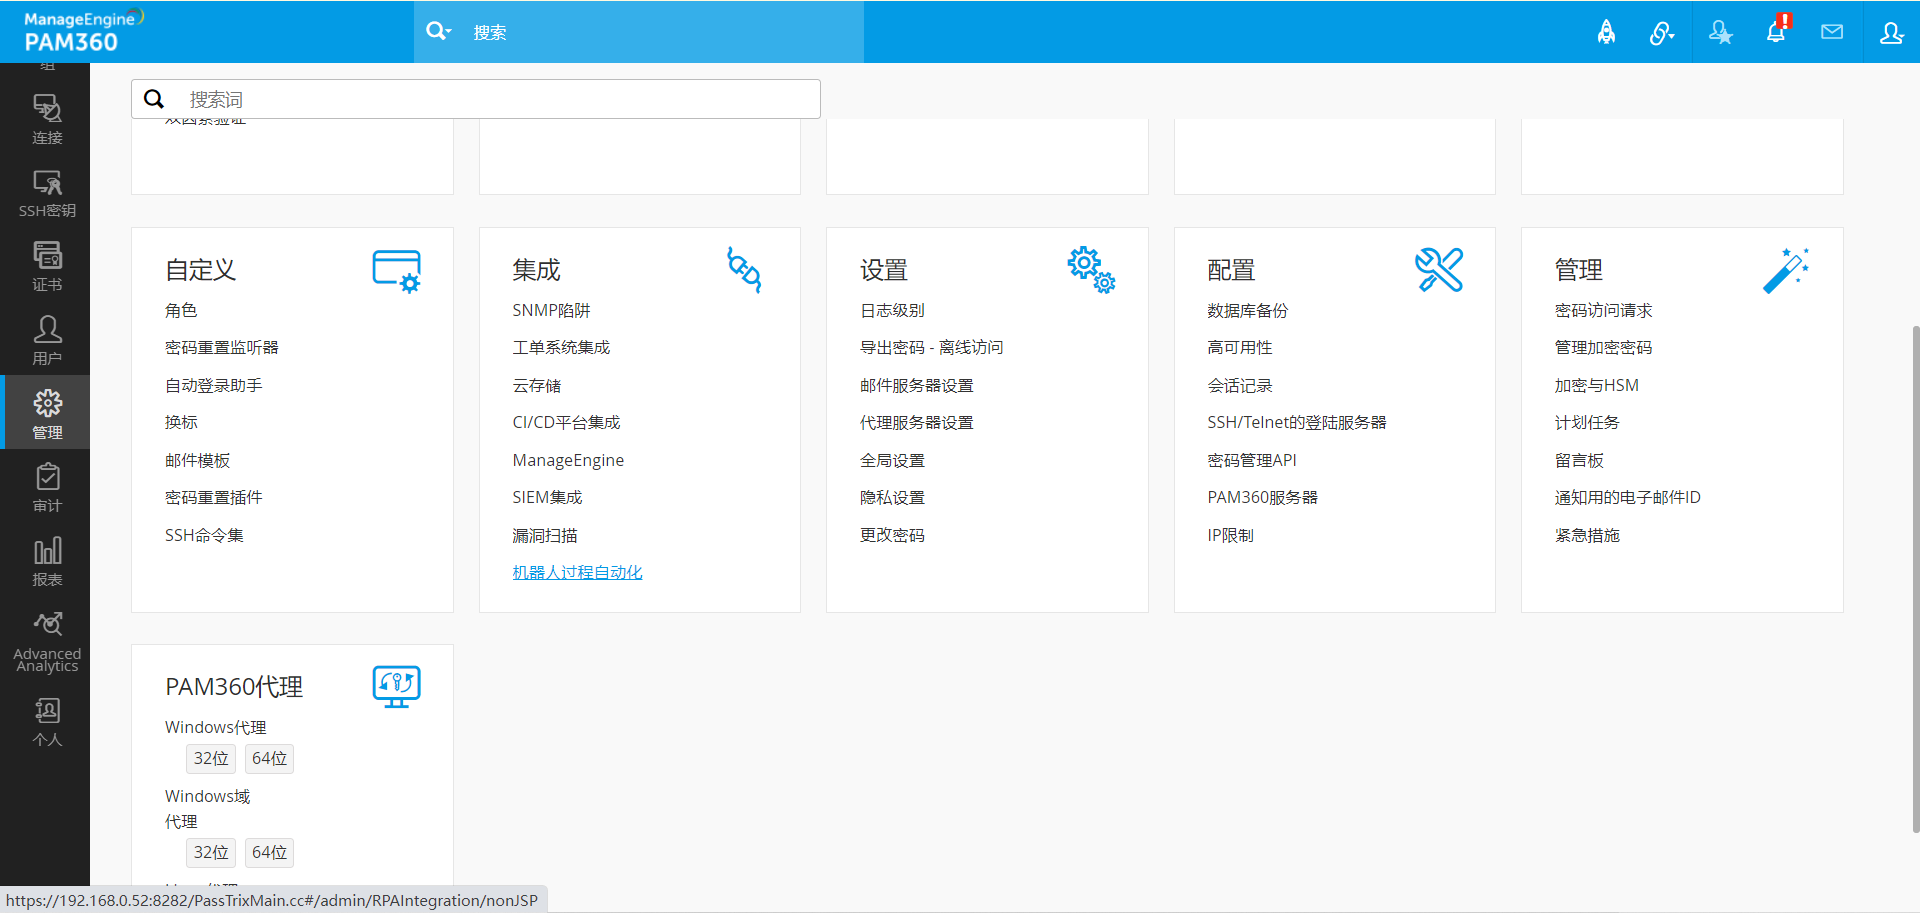
Task: Select the 用户 sidebar menu item
Action: pyautogui.click(x=47, y=341)
